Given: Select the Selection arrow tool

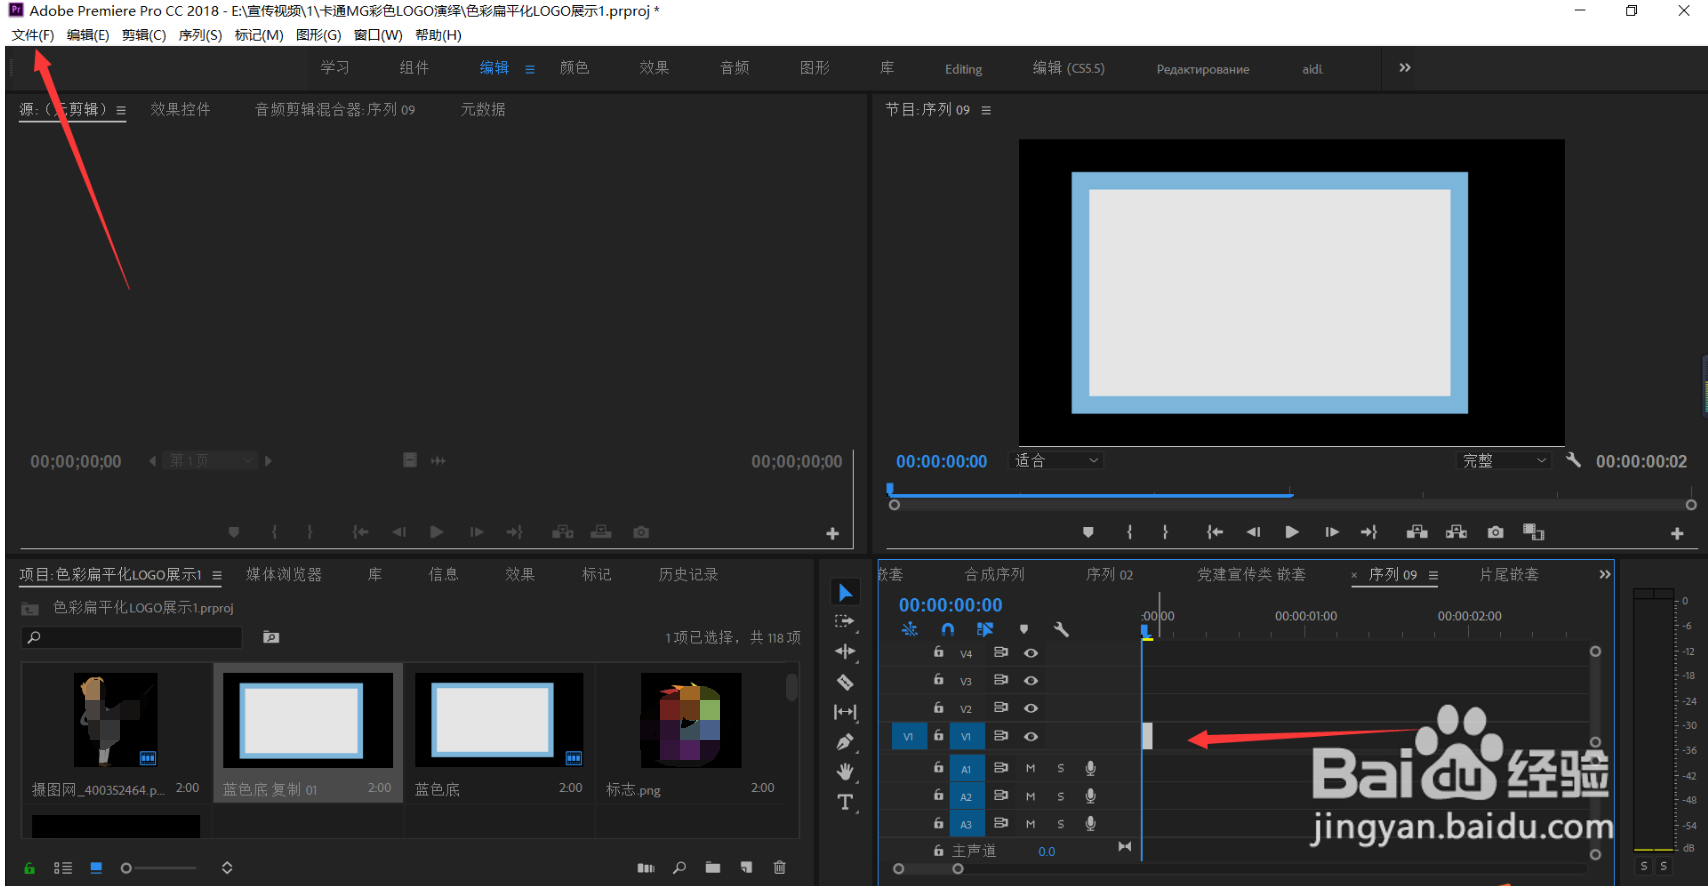Looking at the screenshot, I should click(845, 593).
